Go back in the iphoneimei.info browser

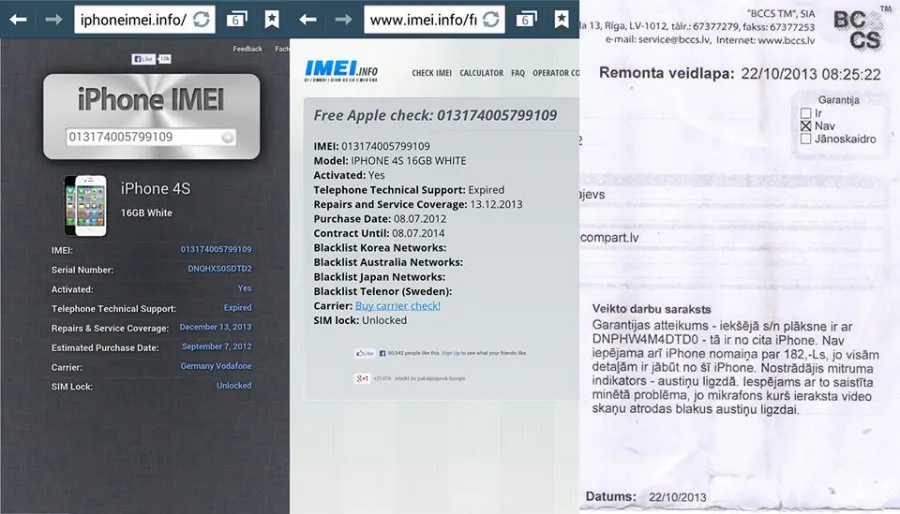click(x=18, y=20)
